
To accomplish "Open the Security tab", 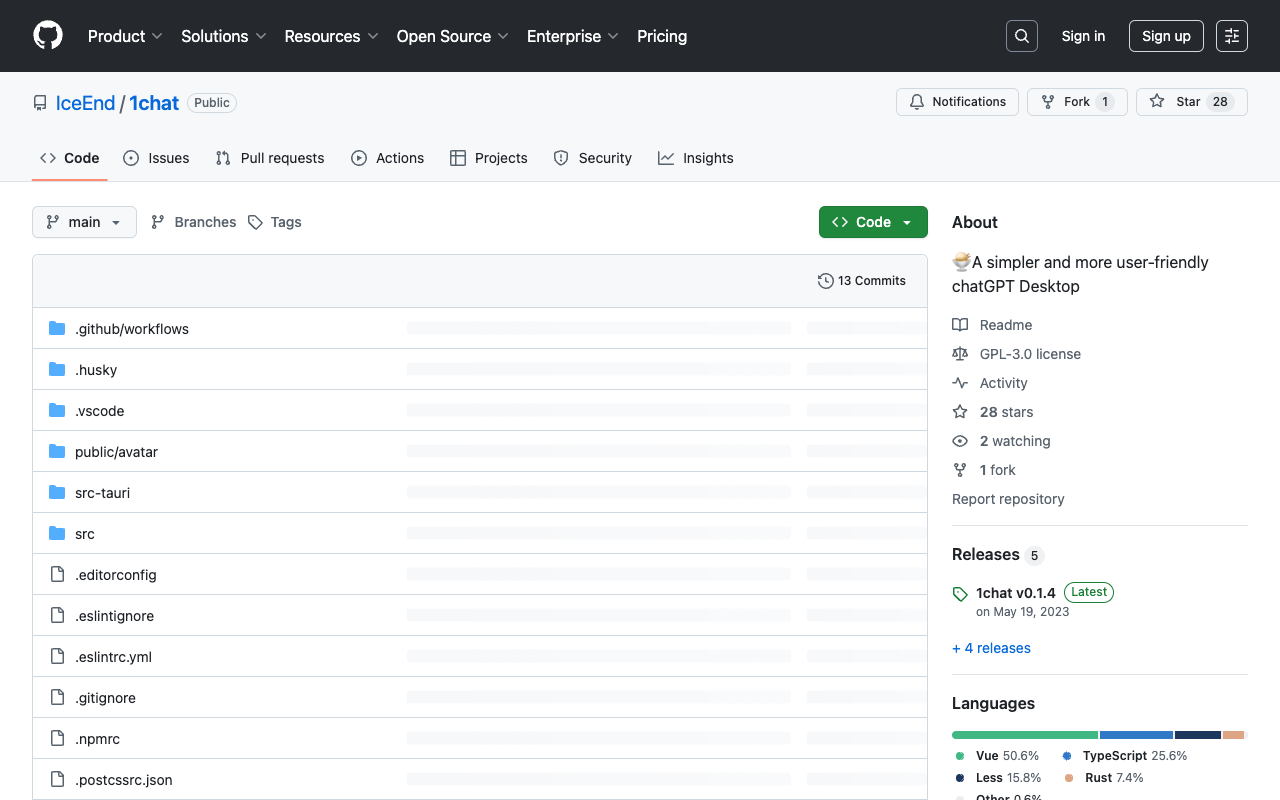I will click(593, 158).
